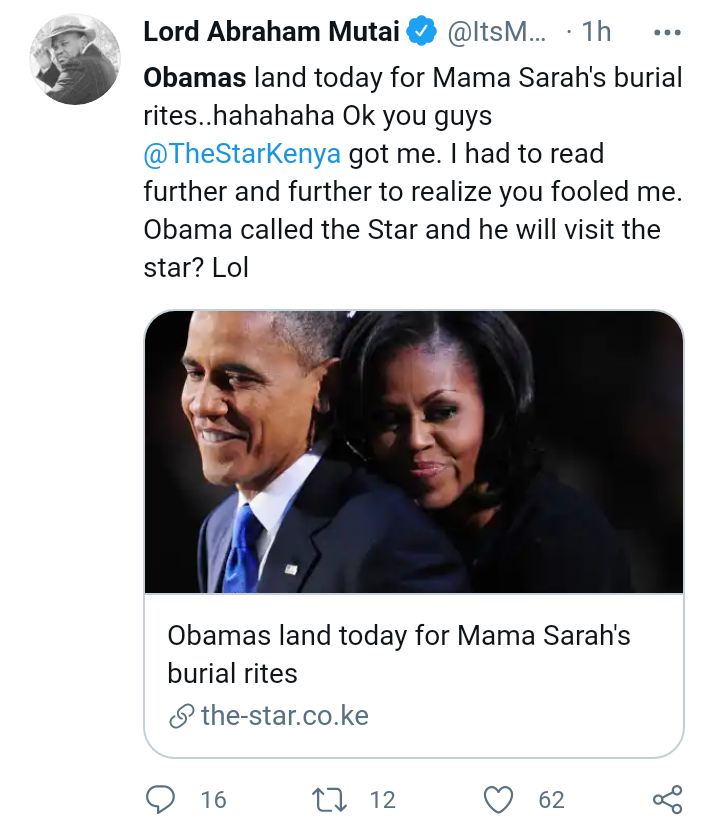Click the Lord Abraham Mutai display name
The height and width of the screenshot is (827, 716).
272,31
